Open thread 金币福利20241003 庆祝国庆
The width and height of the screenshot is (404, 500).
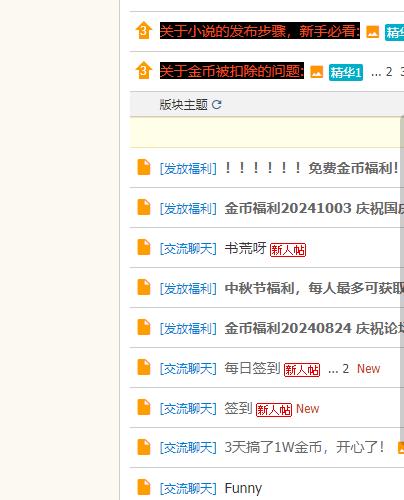(x=314, y=208)
